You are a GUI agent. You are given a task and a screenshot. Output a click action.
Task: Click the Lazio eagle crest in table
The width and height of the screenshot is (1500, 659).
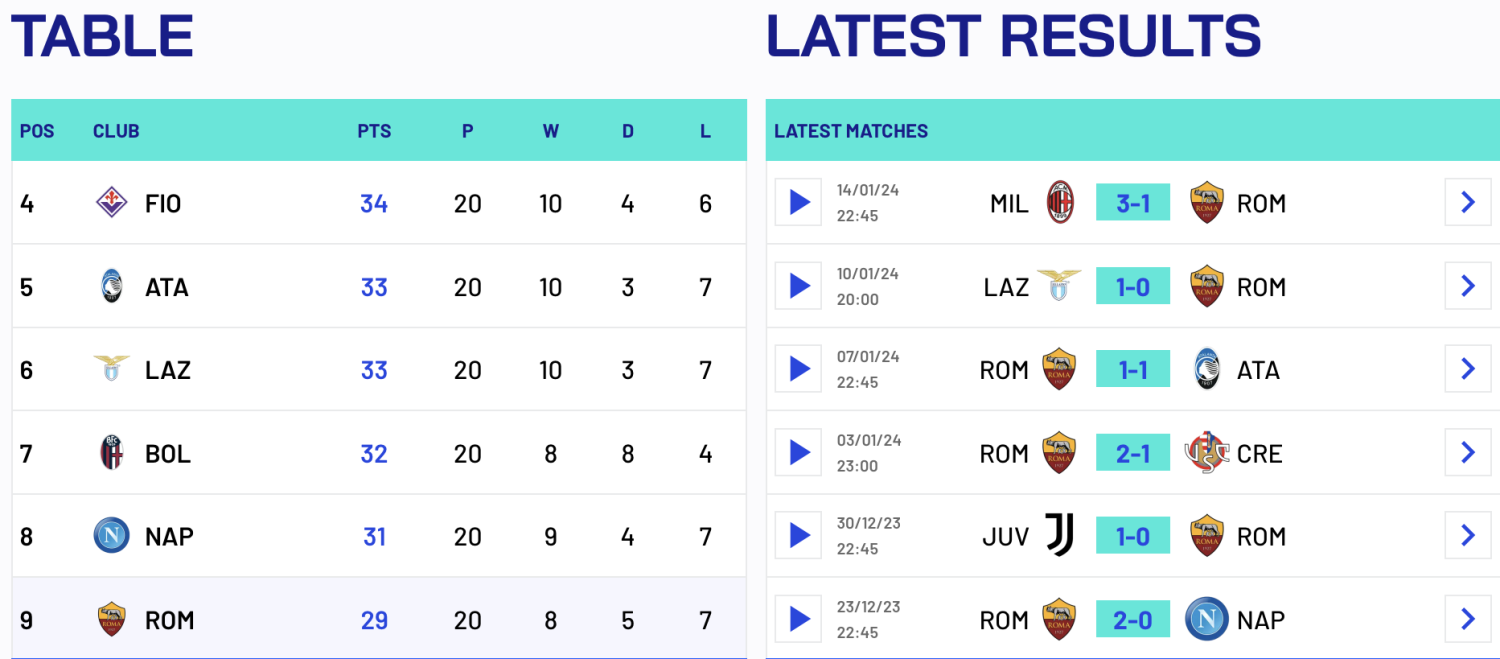pyautogui.click(x=111, y=370)
